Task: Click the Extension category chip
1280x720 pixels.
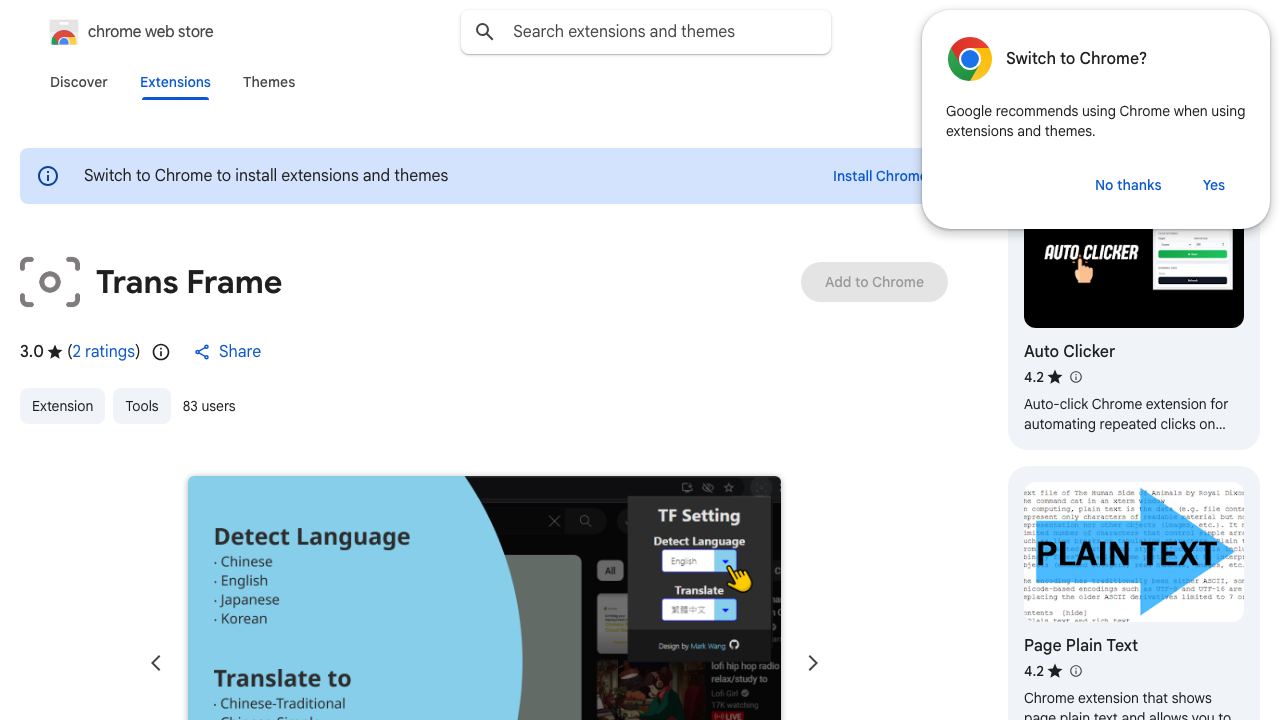Action: point(62,406)
